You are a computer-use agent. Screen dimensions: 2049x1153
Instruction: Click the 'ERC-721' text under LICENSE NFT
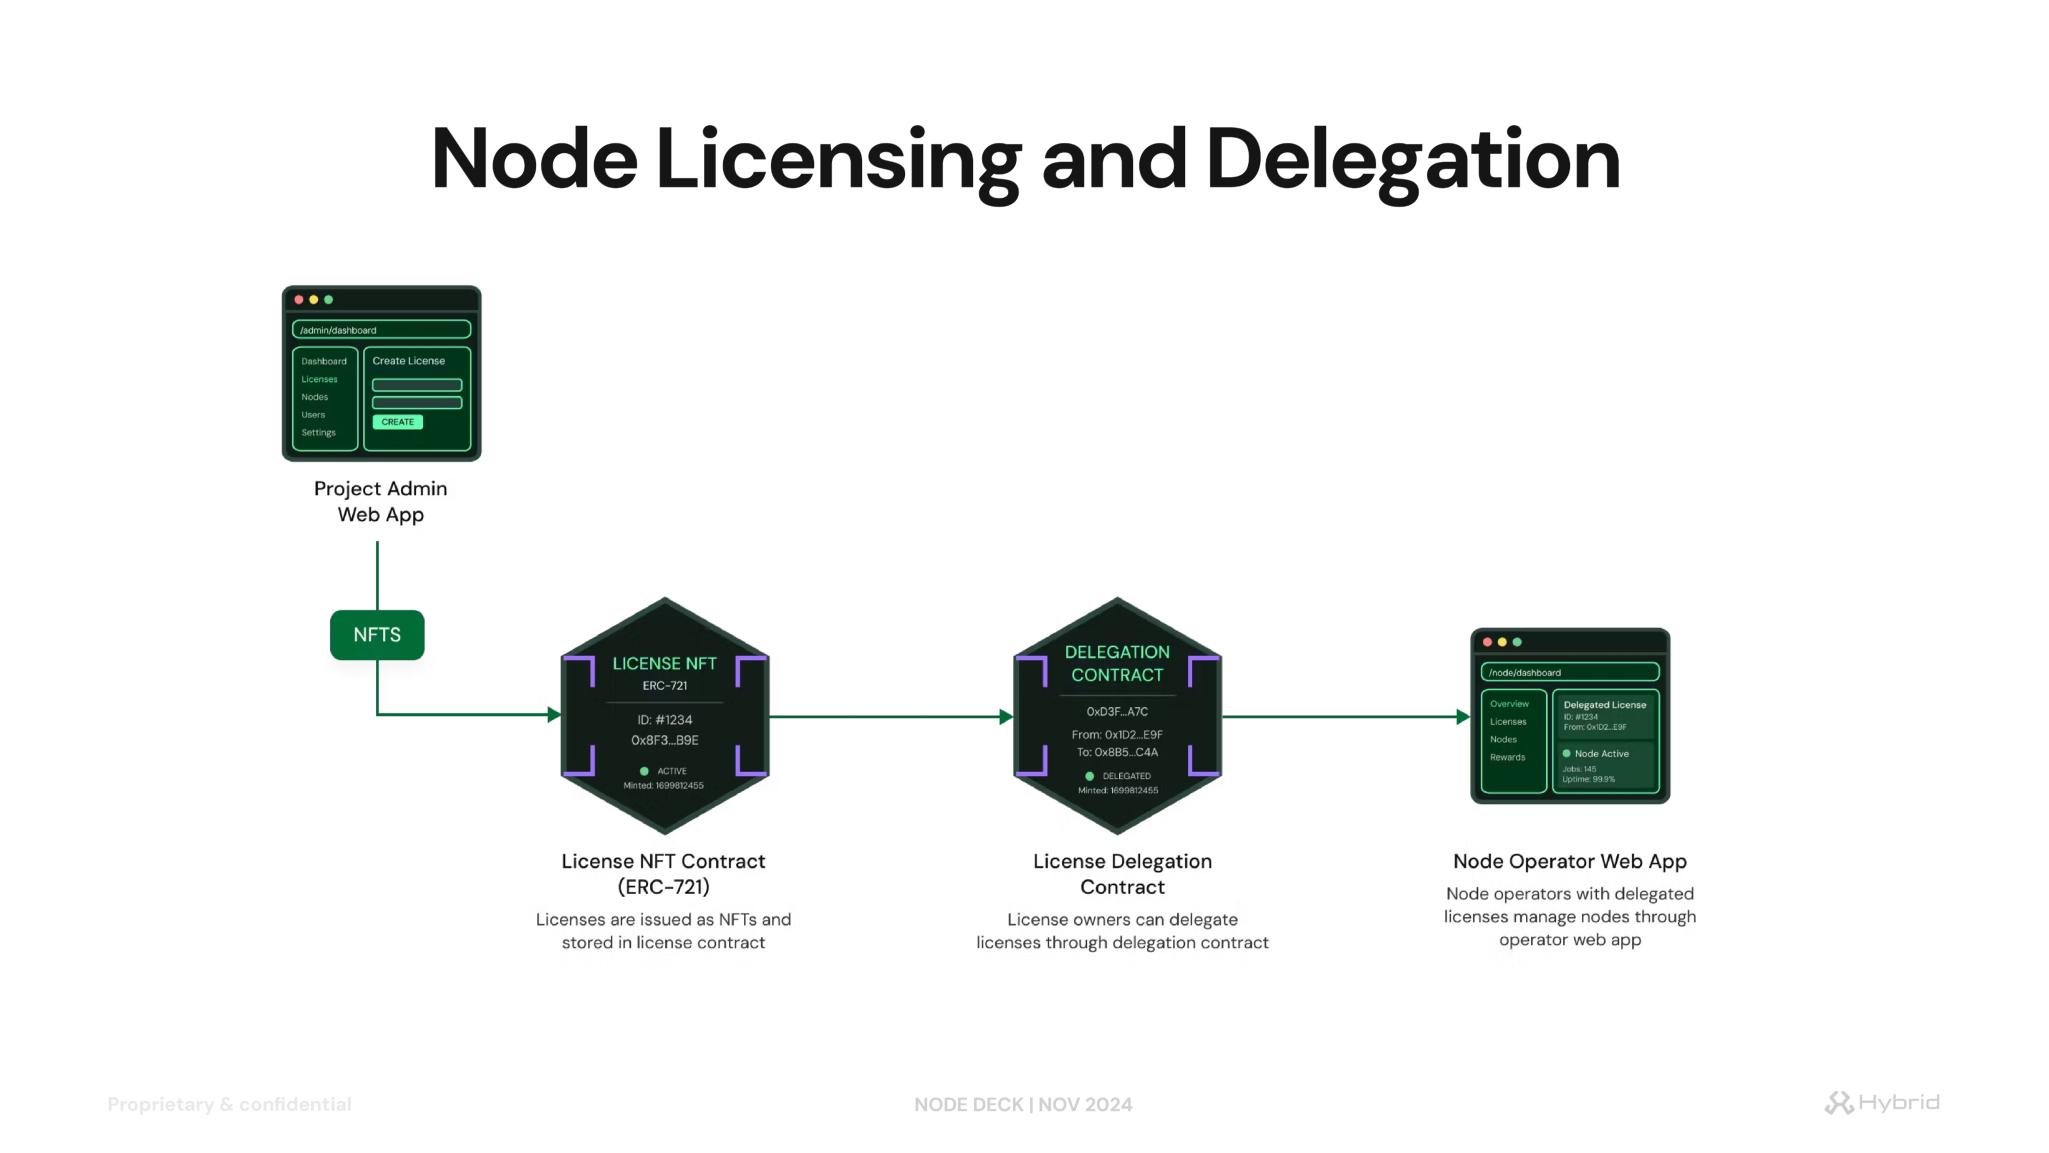pyautogui.click(x=665, y=686)
